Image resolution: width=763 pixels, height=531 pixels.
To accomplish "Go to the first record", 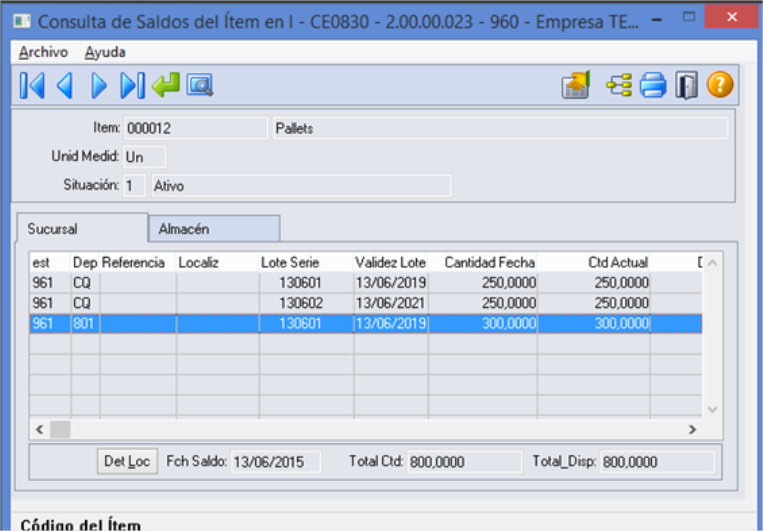I will pyautogui.click(x=32, y=86).
